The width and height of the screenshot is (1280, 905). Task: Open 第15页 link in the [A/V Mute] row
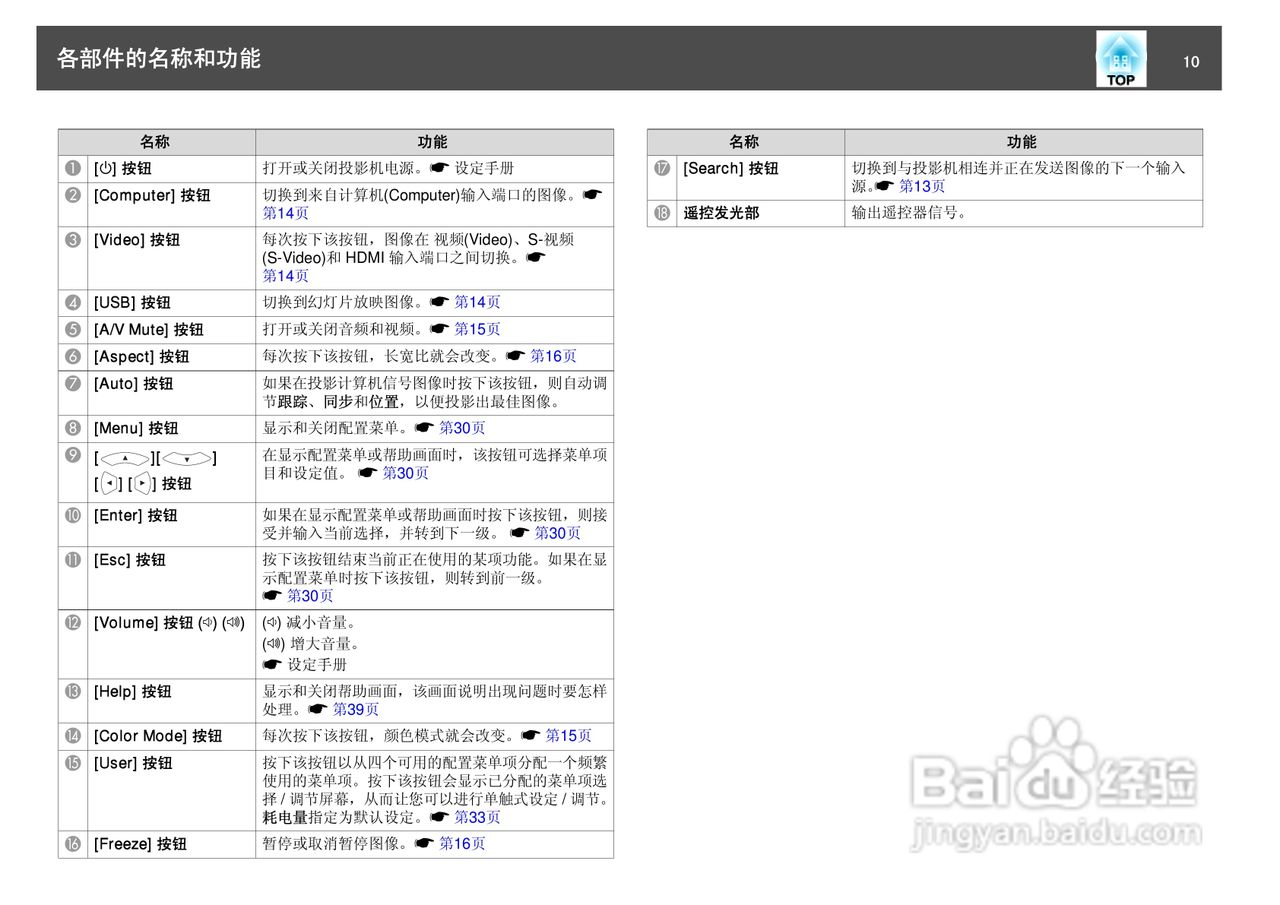pos(478,329)
